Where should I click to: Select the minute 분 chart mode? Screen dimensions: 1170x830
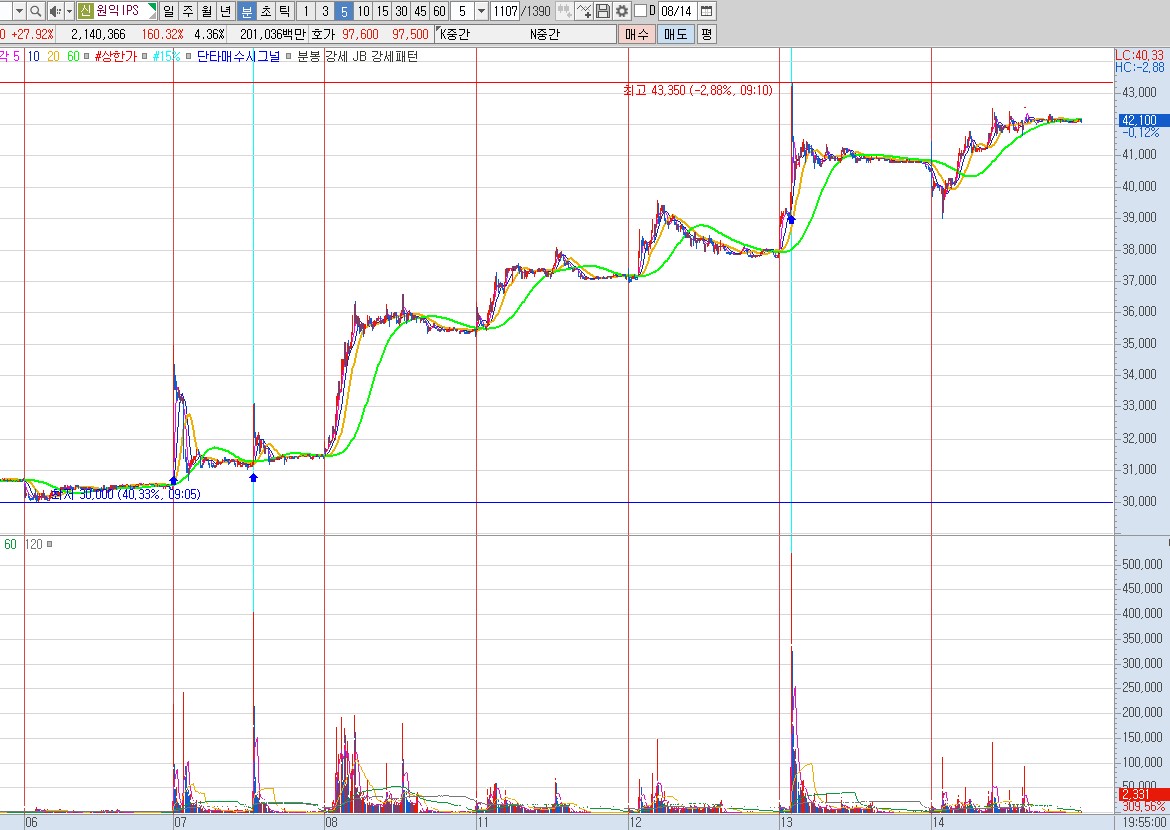tap(246, 11)
